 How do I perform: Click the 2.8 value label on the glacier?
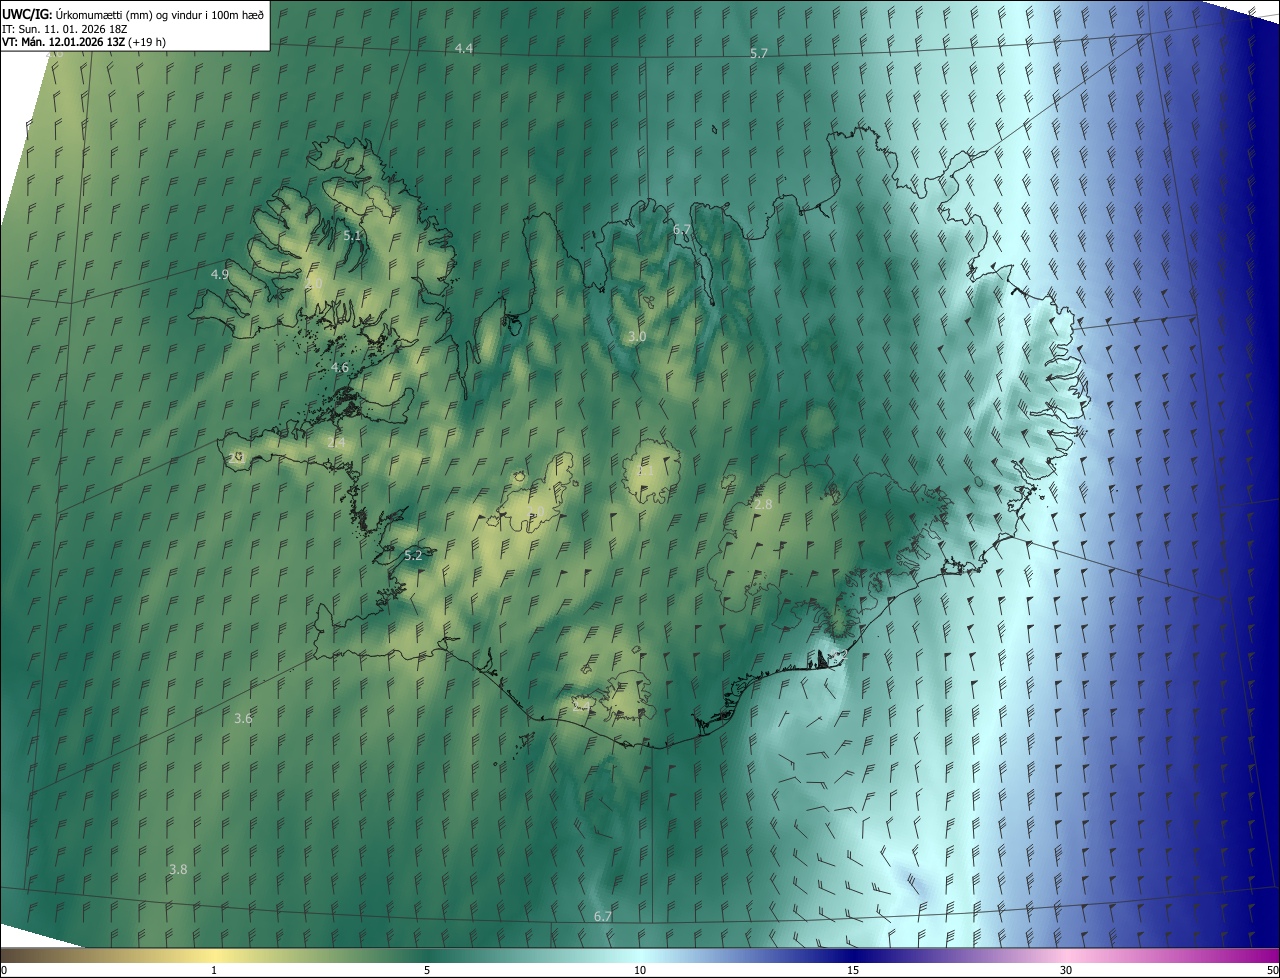763,505
